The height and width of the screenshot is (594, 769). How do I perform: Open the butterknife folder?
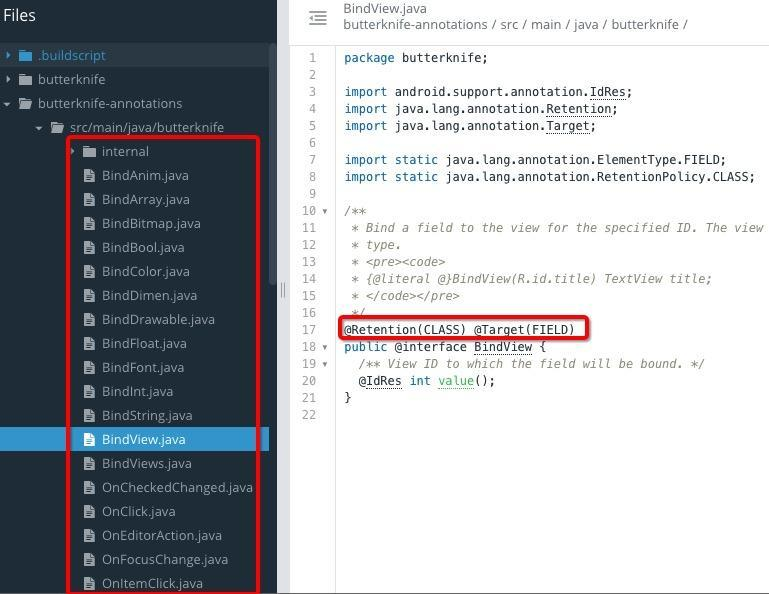(x=72, y=79)
